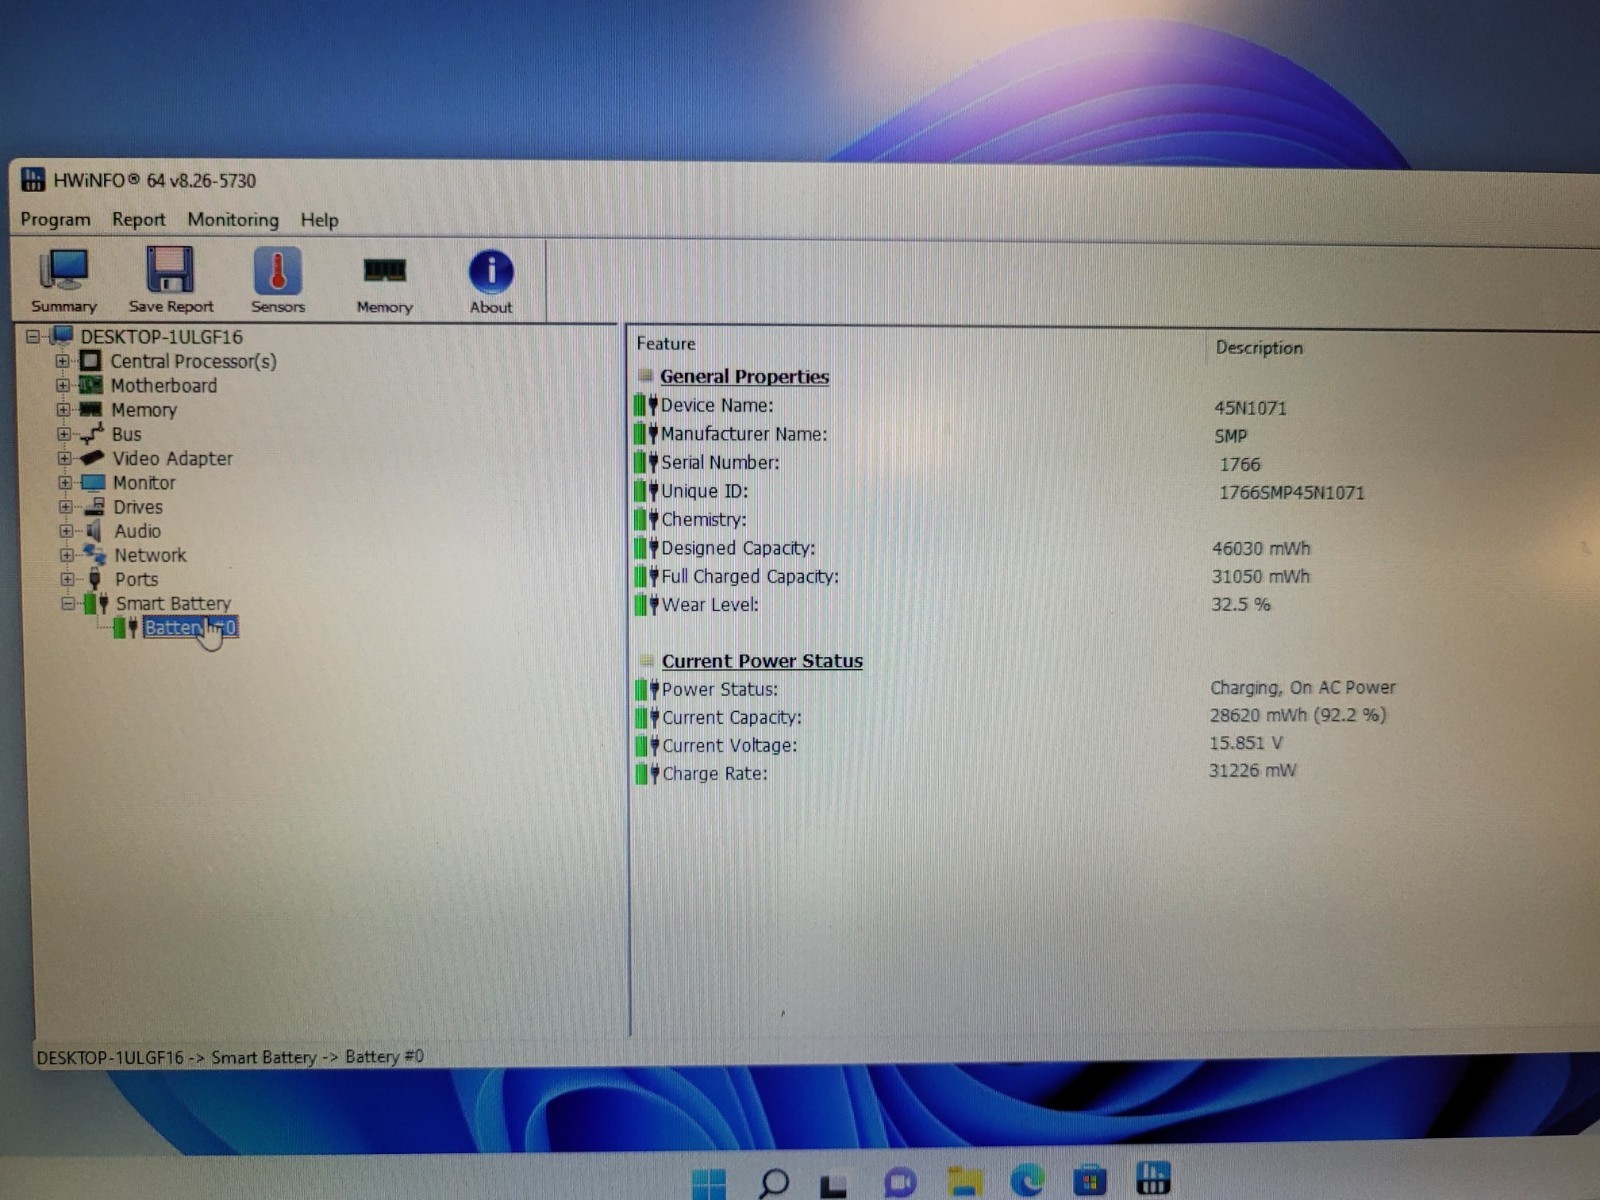Select Central Processor(s) label in tree
Image resolution: width=1600 pixels, height=1200 pixels.
click(194, 361)
